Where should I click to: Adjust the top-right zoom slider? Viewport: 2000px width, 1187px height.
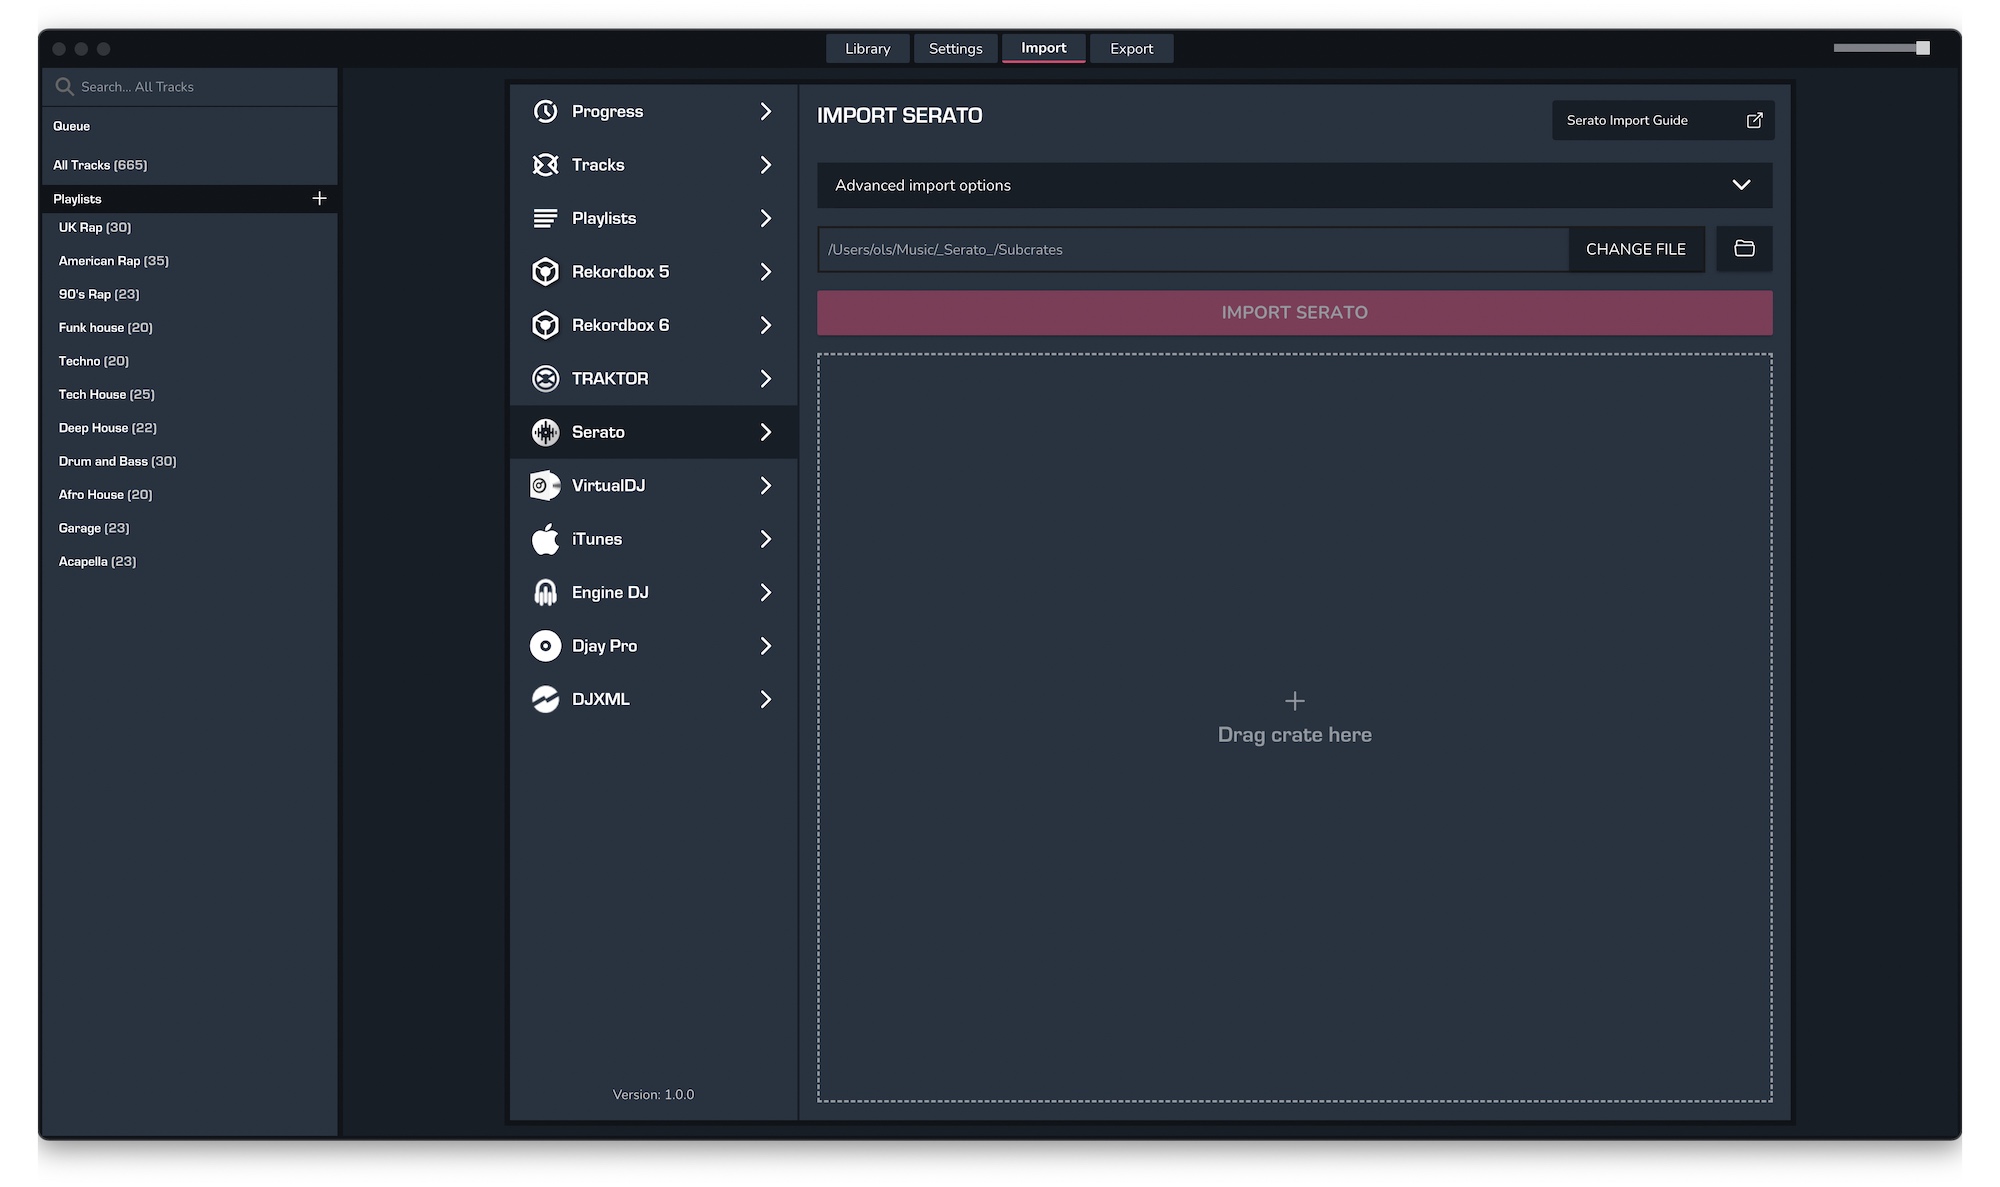[x=1881, y=48]
